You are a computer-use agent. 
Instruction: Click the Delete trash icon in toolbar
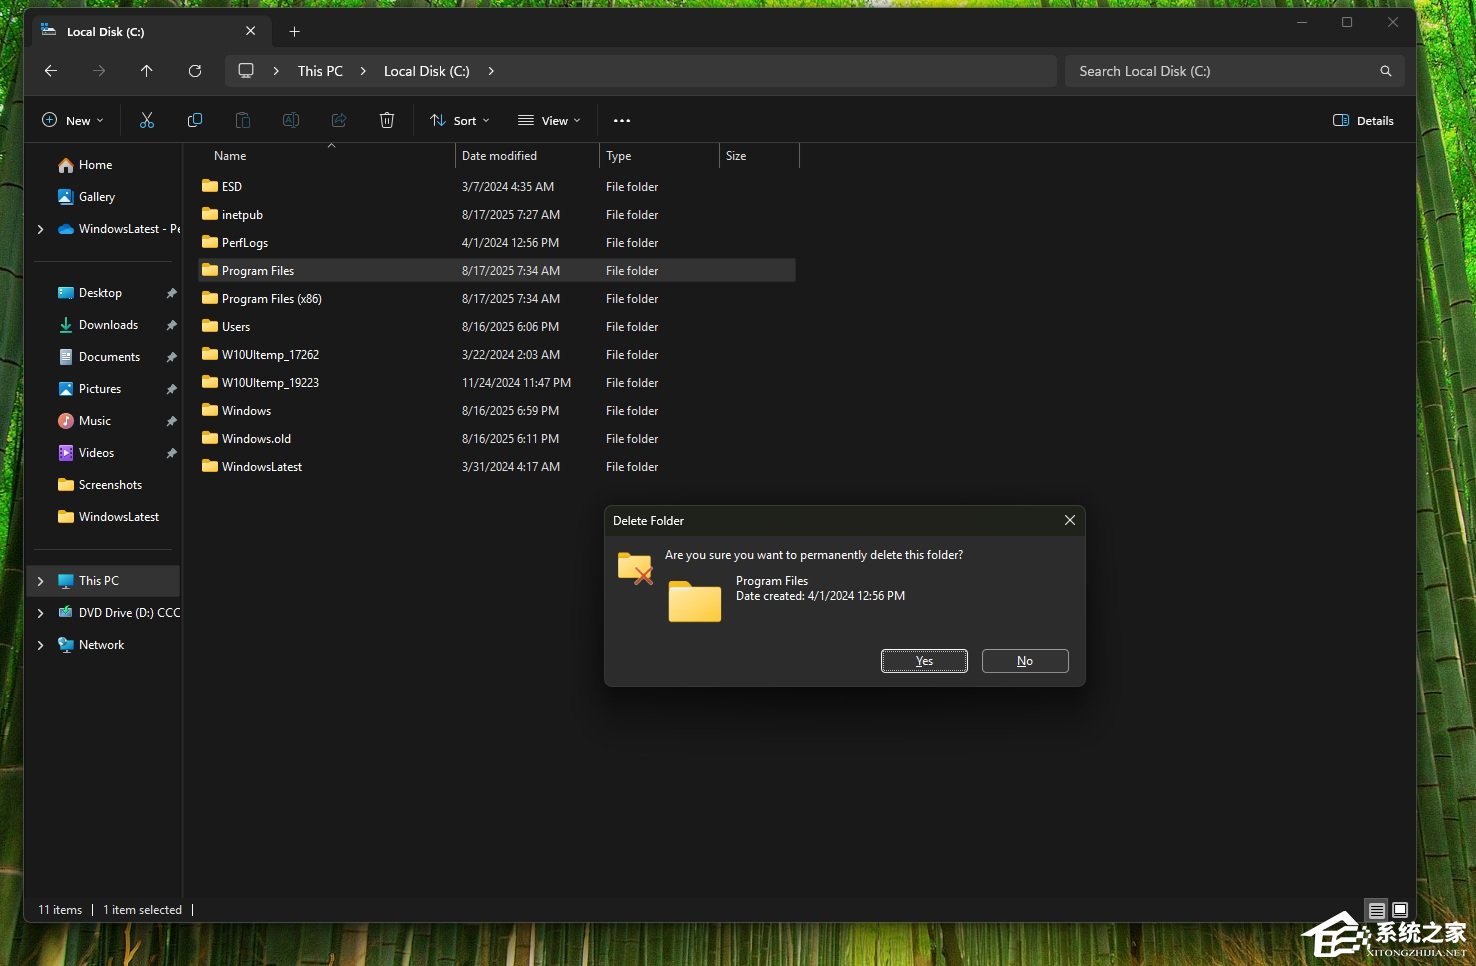pyautogui.click(x=387, y=121)
